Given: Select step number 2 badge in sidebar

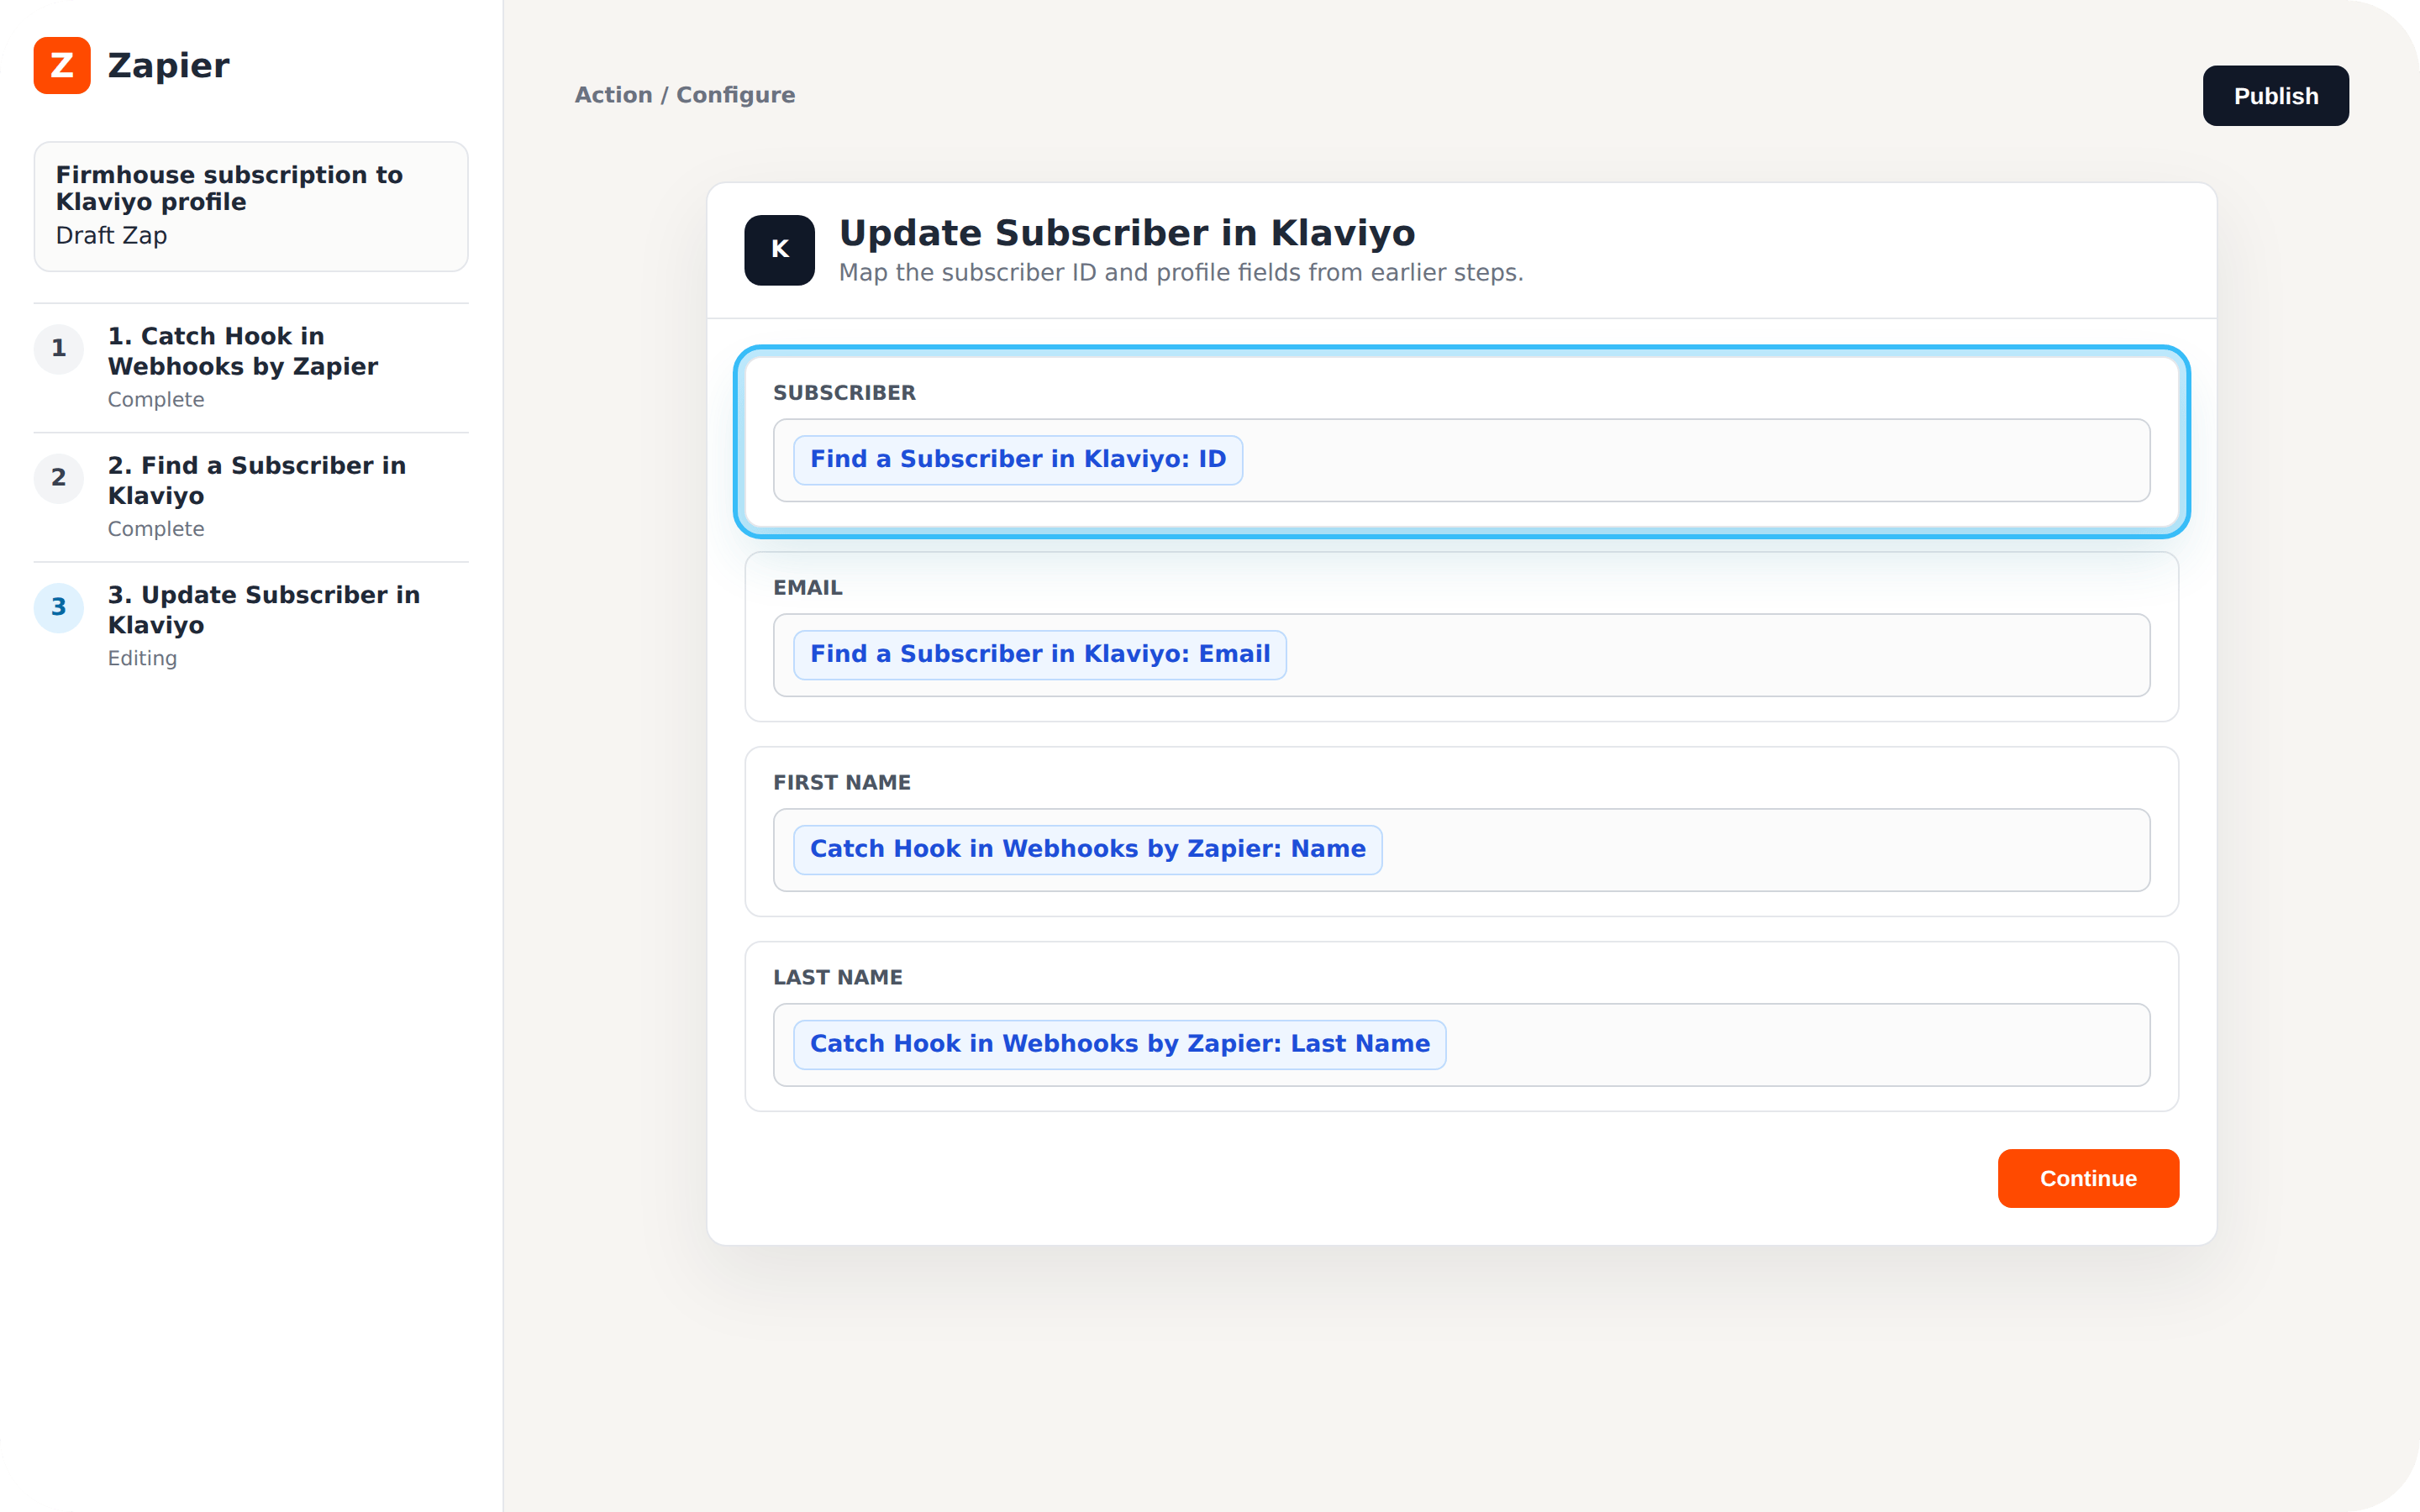Looking at the screenshot, I should pyautogui.click(x=59, y=478).
